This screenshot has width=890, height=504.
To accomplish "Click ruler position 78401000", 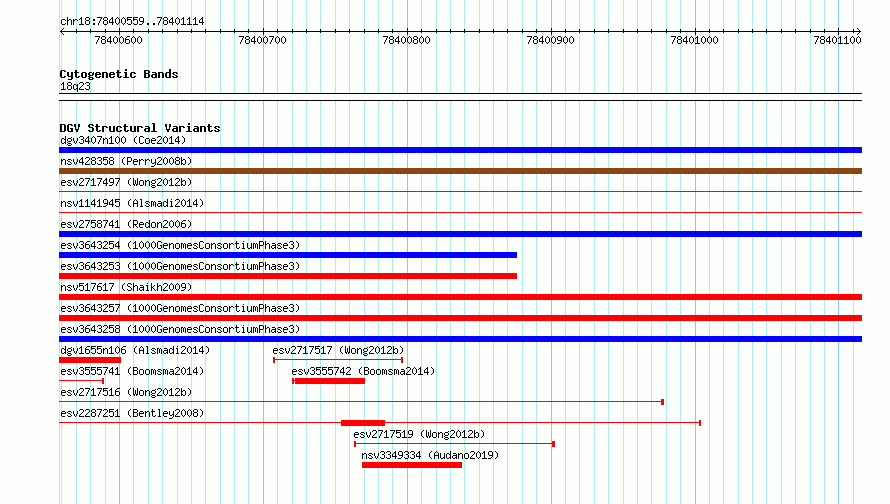I will click(x=695, y=40).
